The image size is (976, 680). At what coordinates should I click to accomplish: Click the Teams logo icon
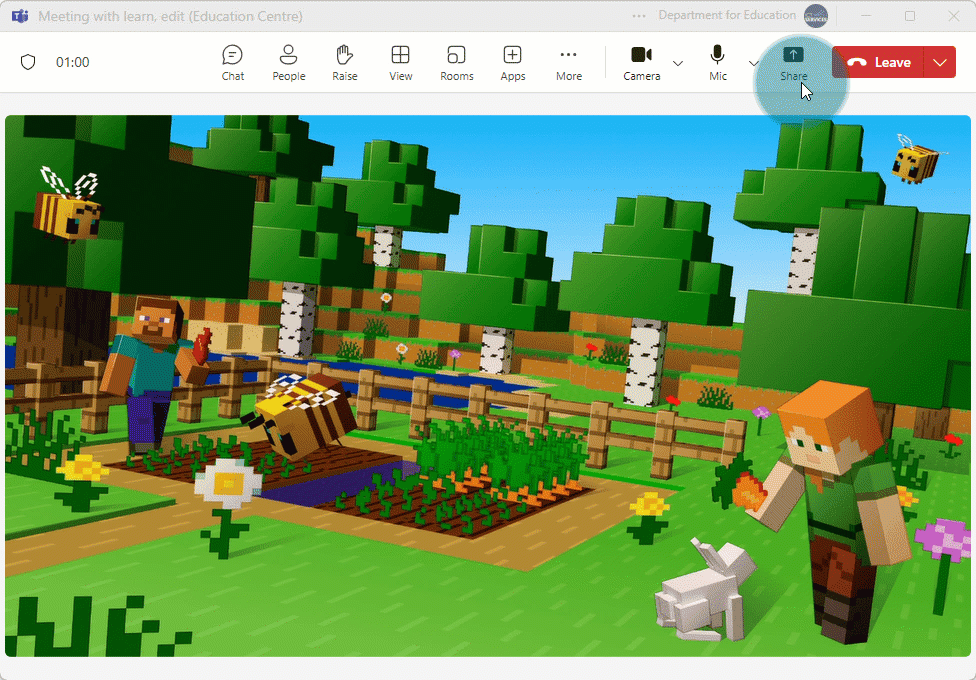20,16
